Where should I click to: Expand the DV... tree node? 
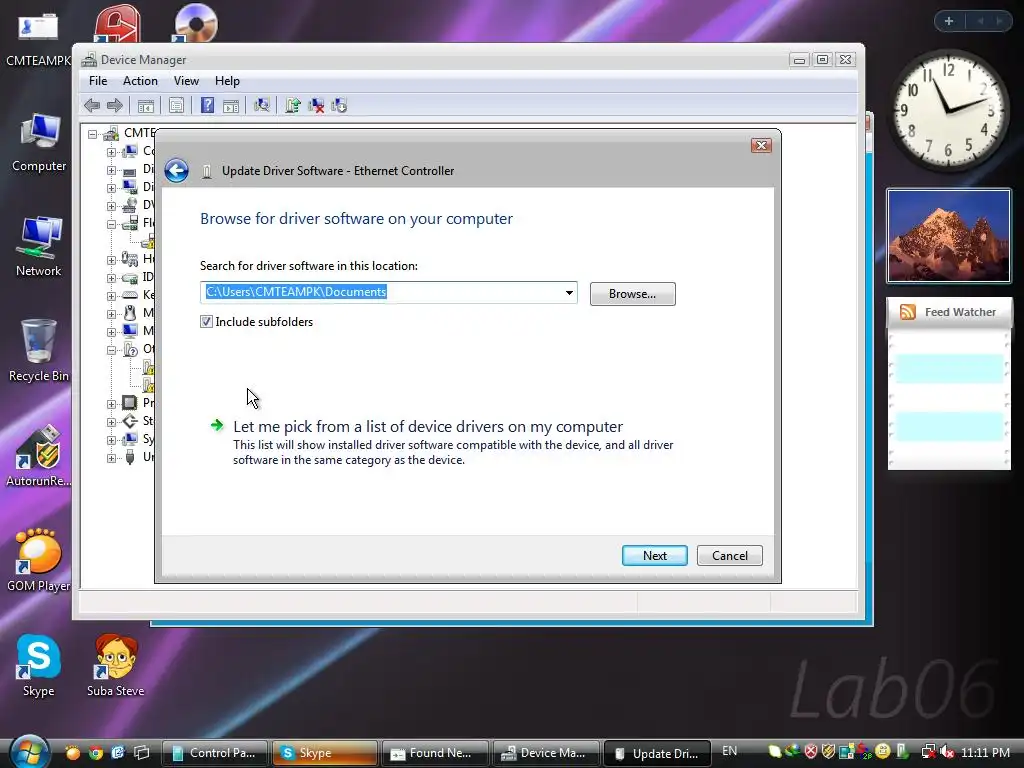pyautogui.click(x=112, y=206)
